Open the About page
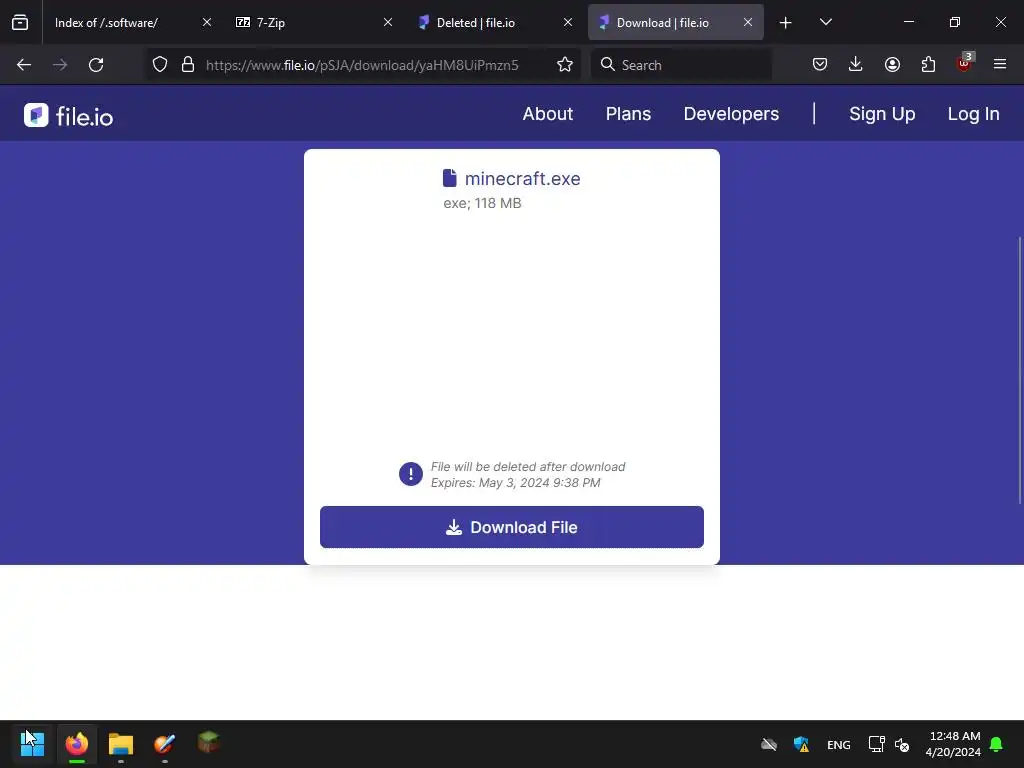The width and height of the screenshot is (1024, 768). [x=547, y=114]
